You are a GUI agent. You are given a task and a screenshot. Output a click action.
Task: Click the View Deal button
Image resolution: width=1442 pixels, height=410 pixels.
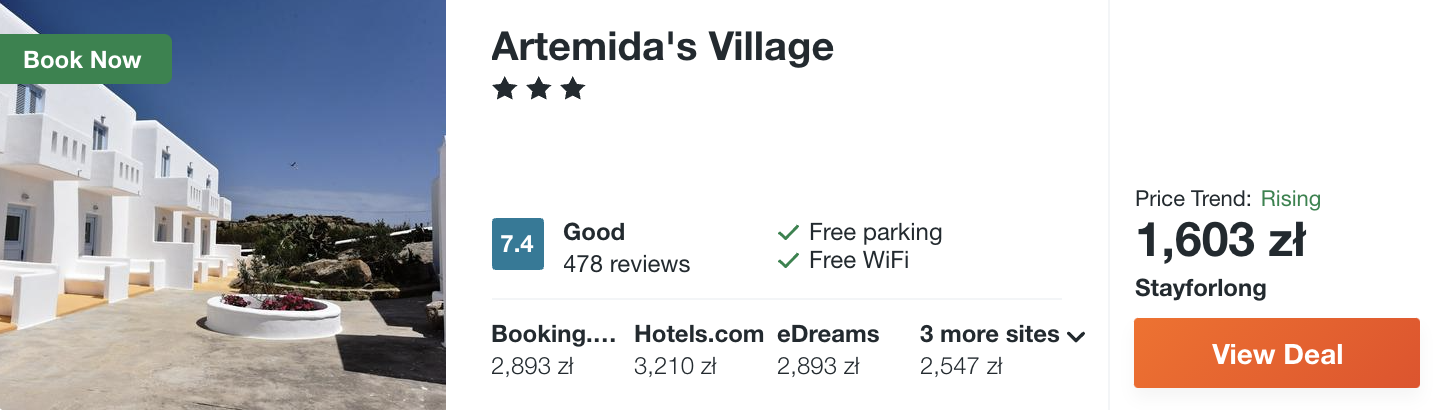[1277, 353]
